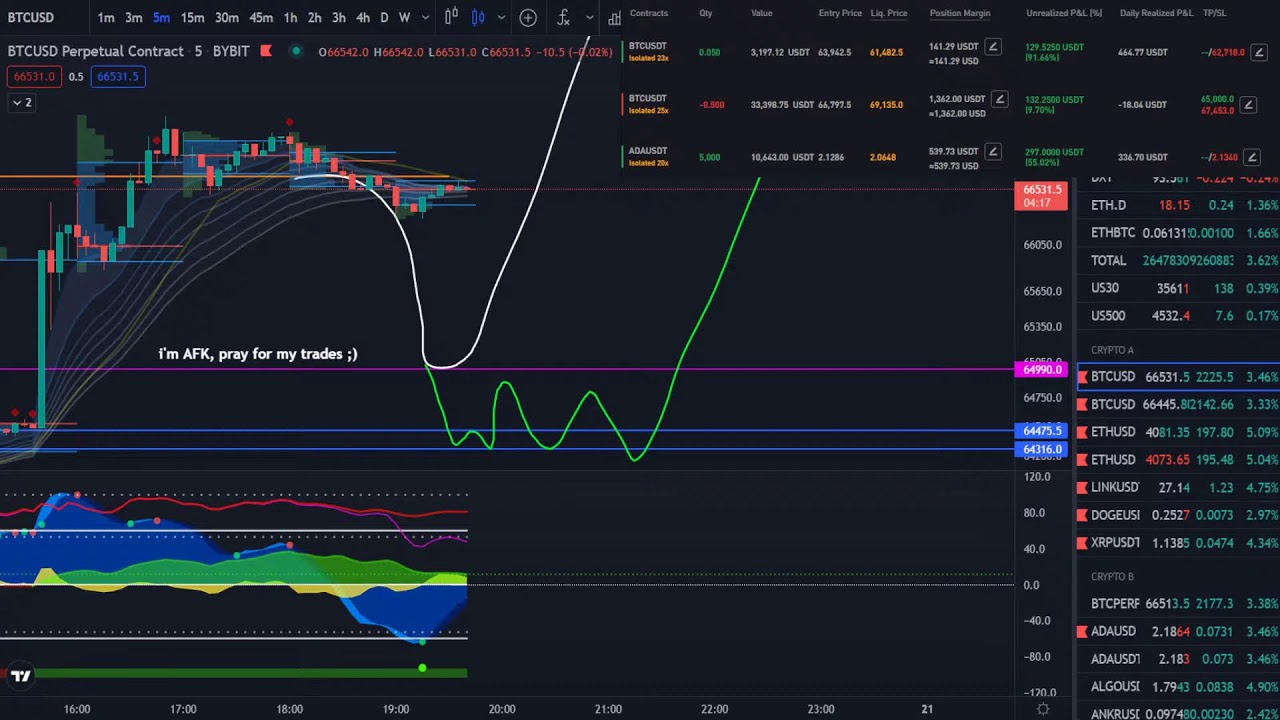Screen dimensions: 1280x720
Task: Select US30 in the watchlist
Action: pos(1178,288)
